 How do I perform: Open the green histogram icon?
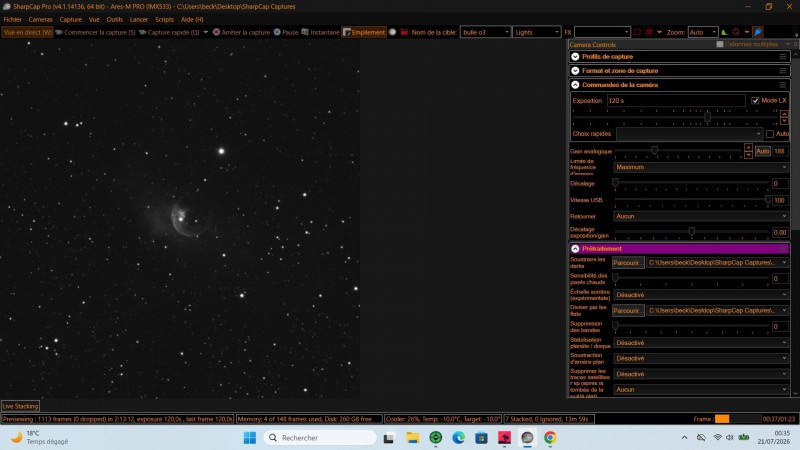coord(724,32)
